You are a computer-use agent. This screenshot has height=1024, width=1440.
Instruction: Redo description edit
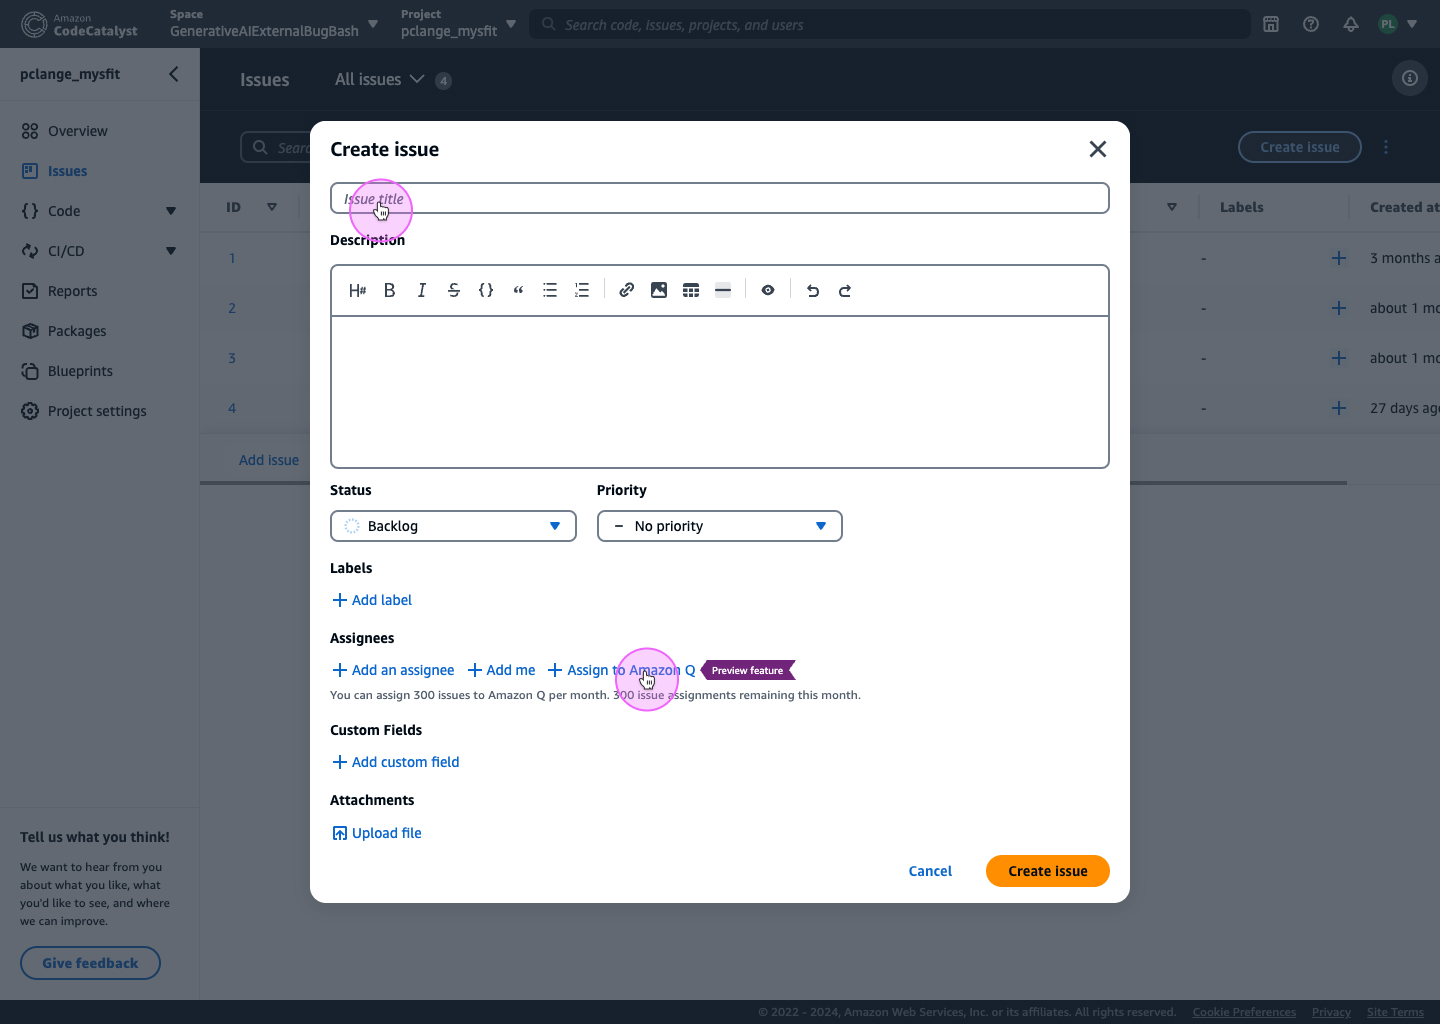tap(845, 290)
